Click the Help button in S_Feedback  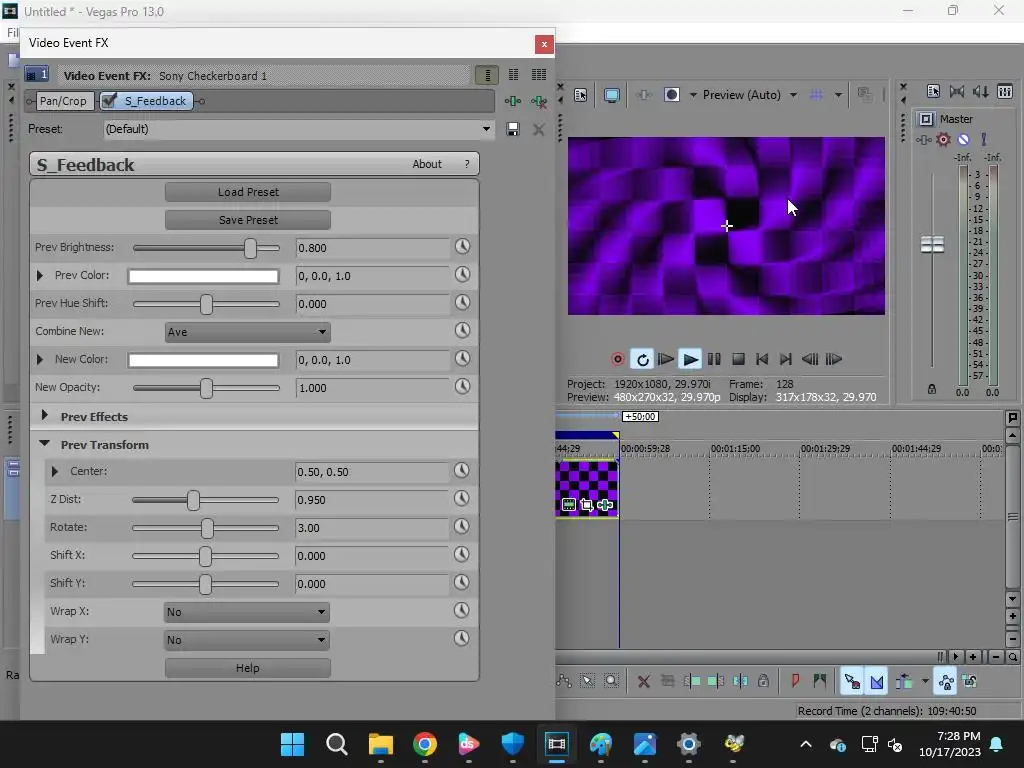pos(248,668)
